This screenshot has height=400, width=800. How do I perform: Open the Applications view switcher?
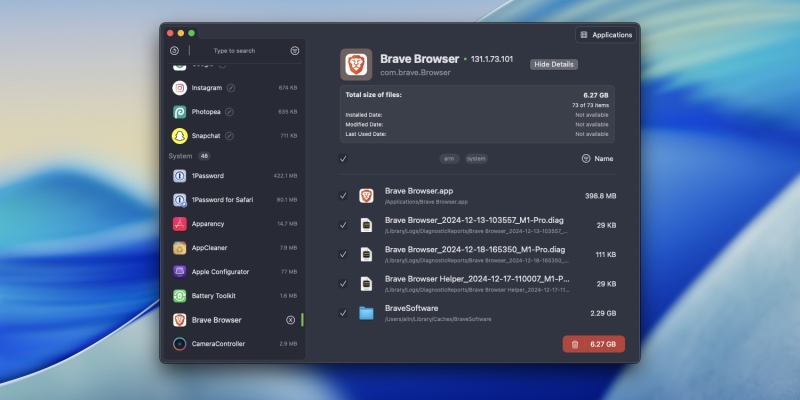point(606,35)
